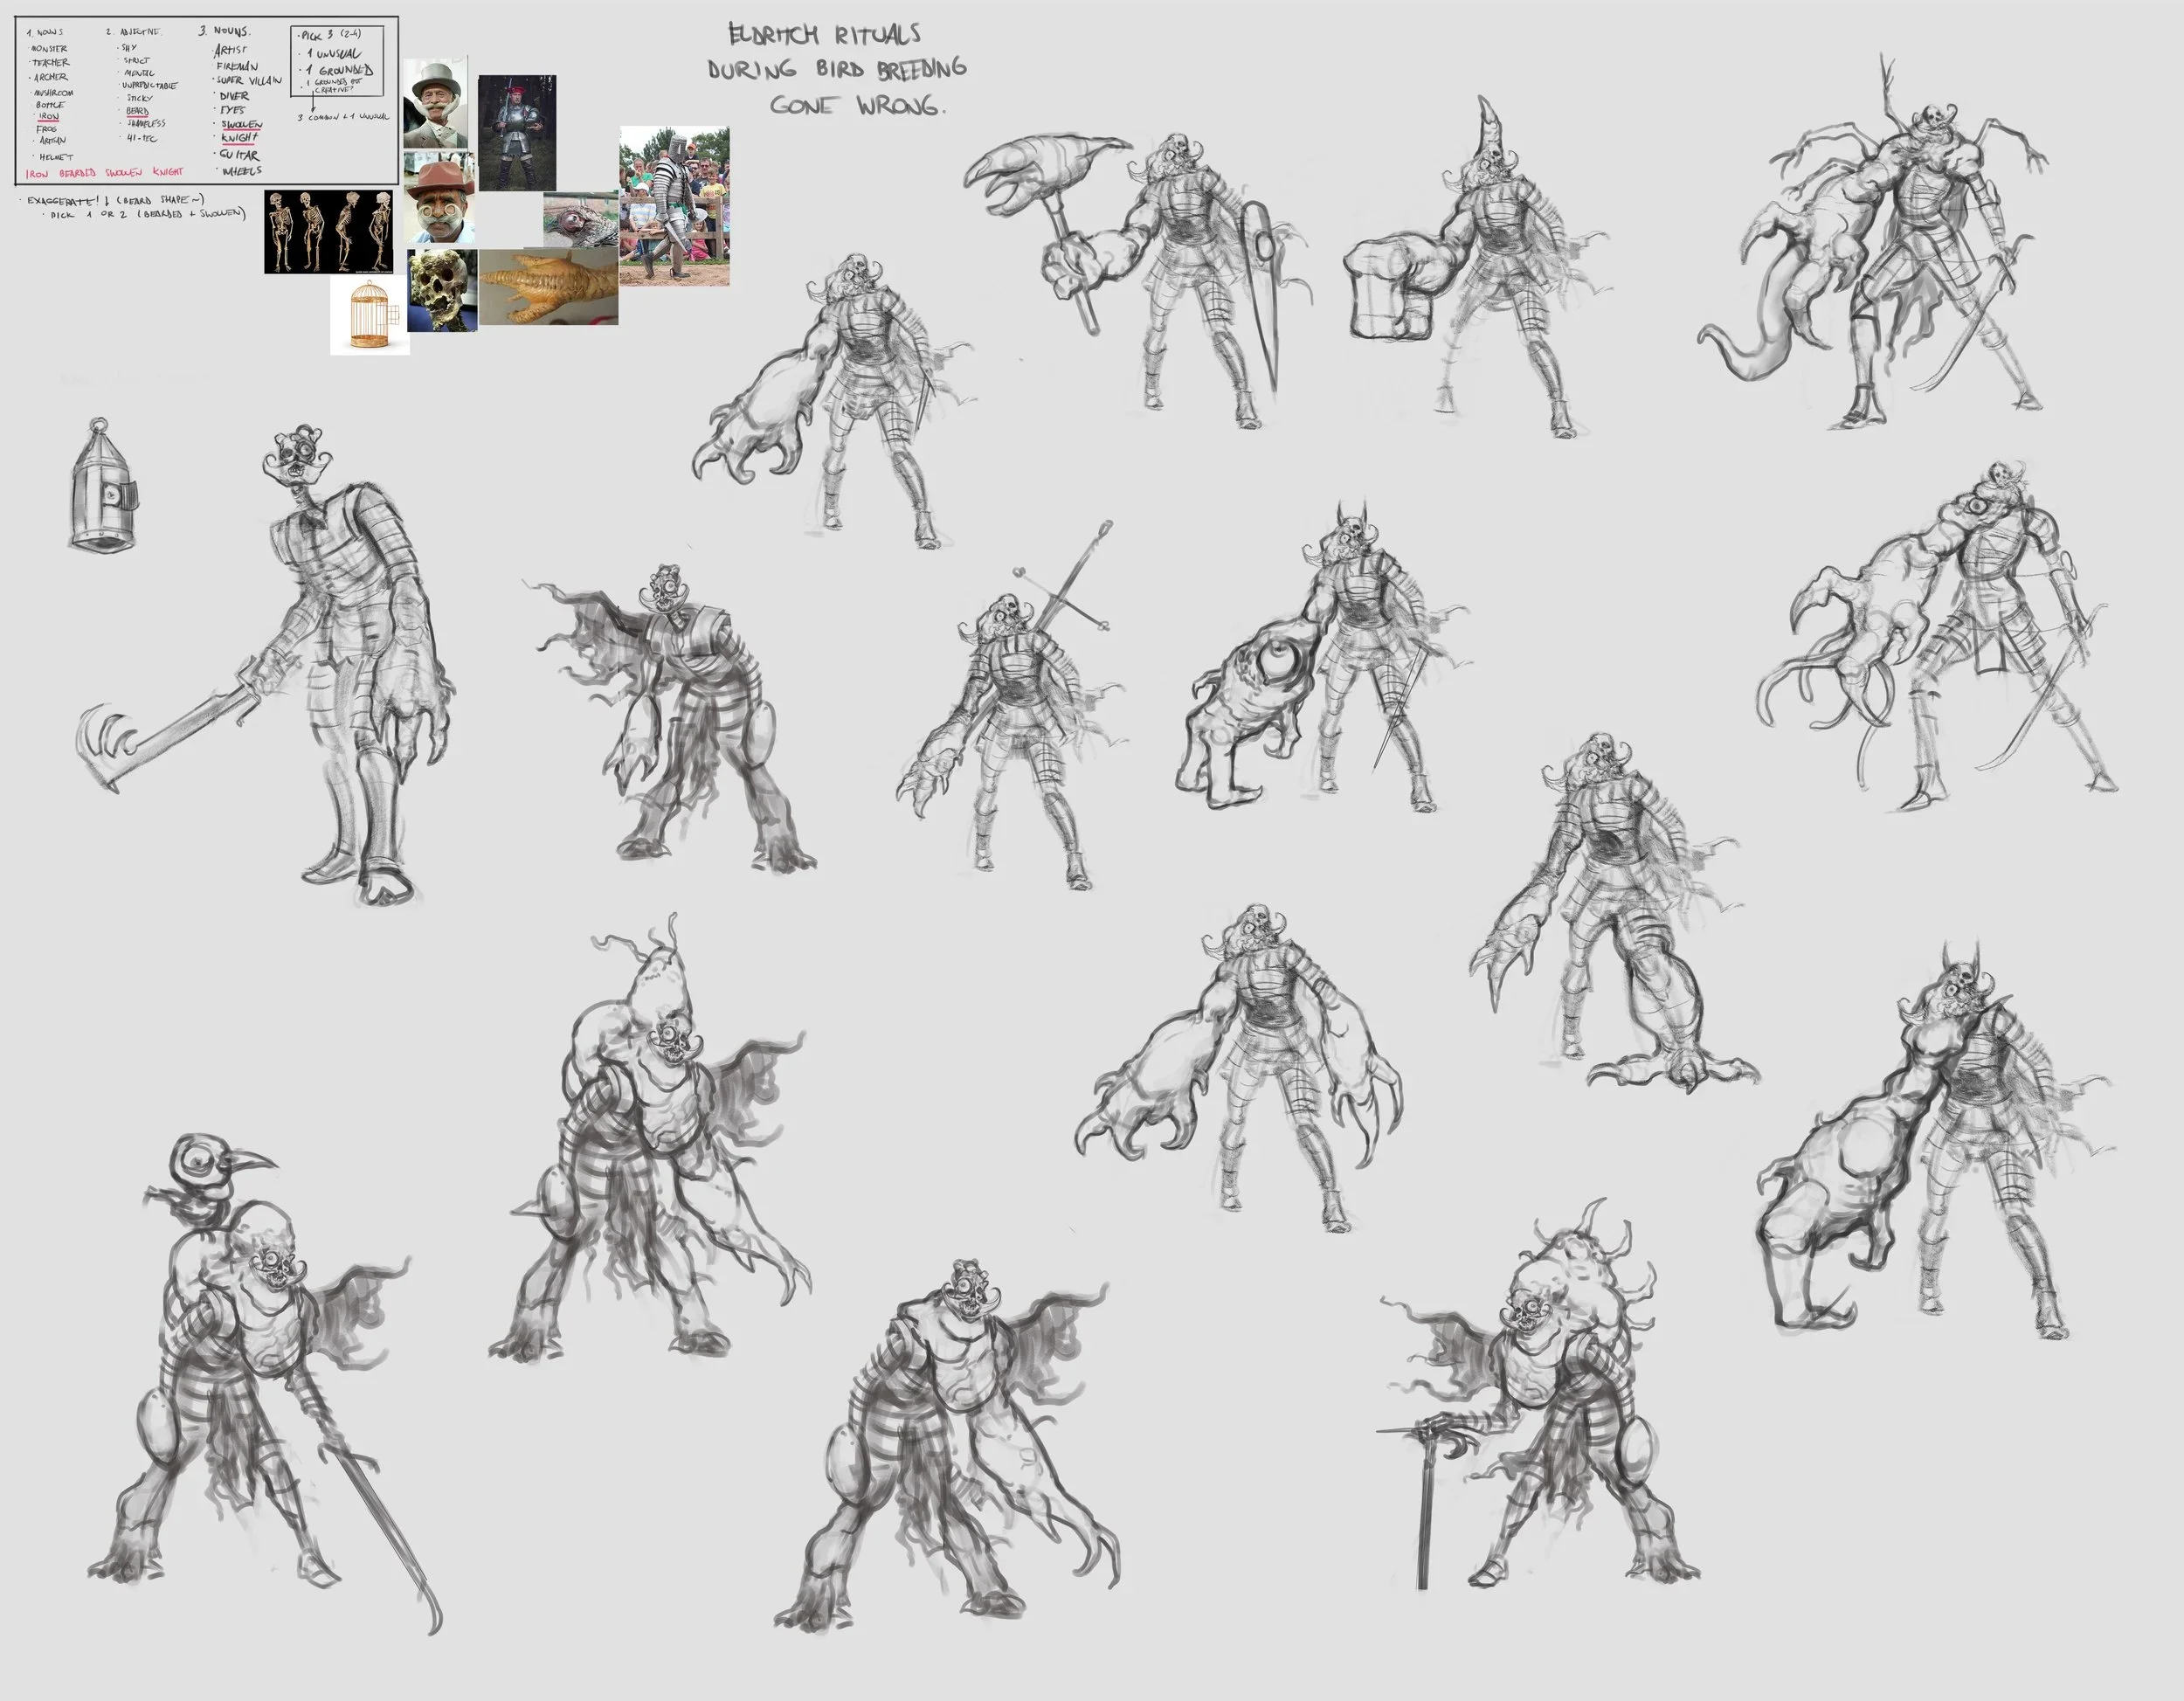This screenshot has width=2184, height=1701.
Task: Select the bird with swollen eye photo
Action: click(580, 220)
